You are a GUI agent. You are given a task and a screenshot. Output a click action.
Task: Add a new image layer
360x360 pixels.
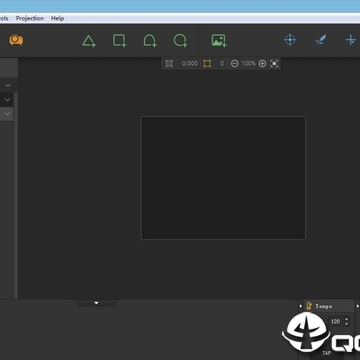[219, 41]
